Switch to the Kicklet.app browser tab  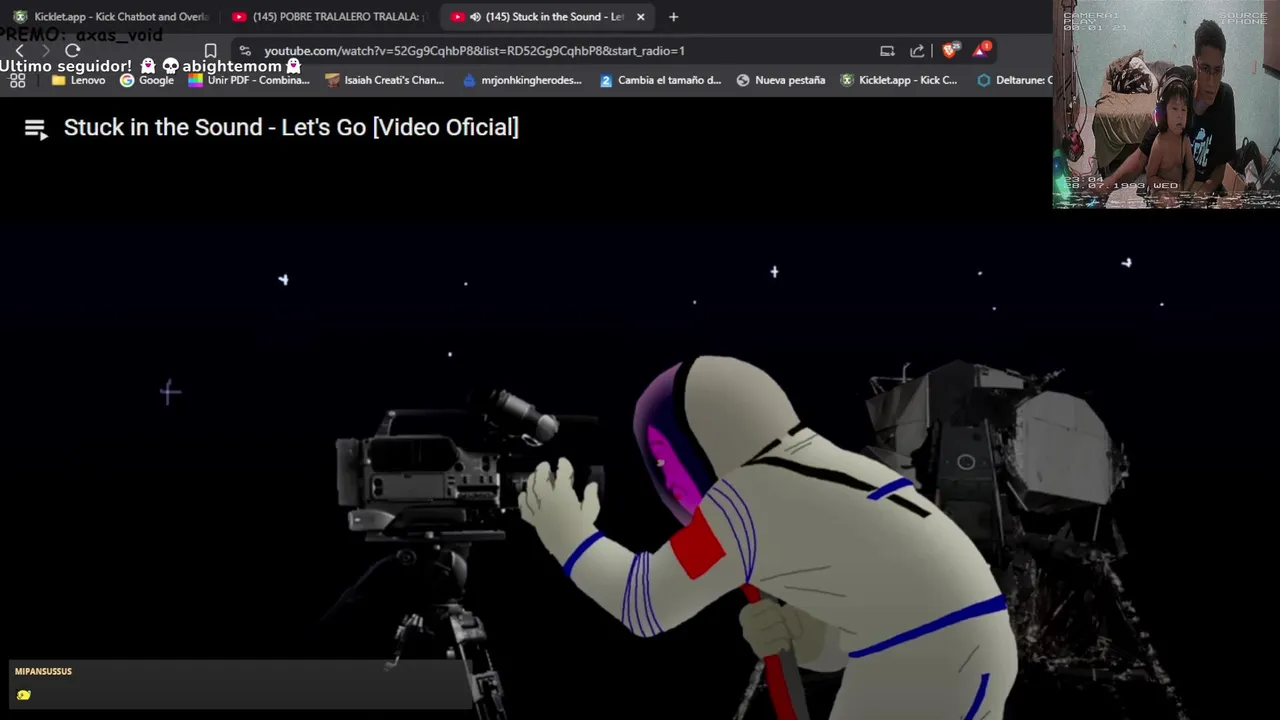tap(110, 17)
